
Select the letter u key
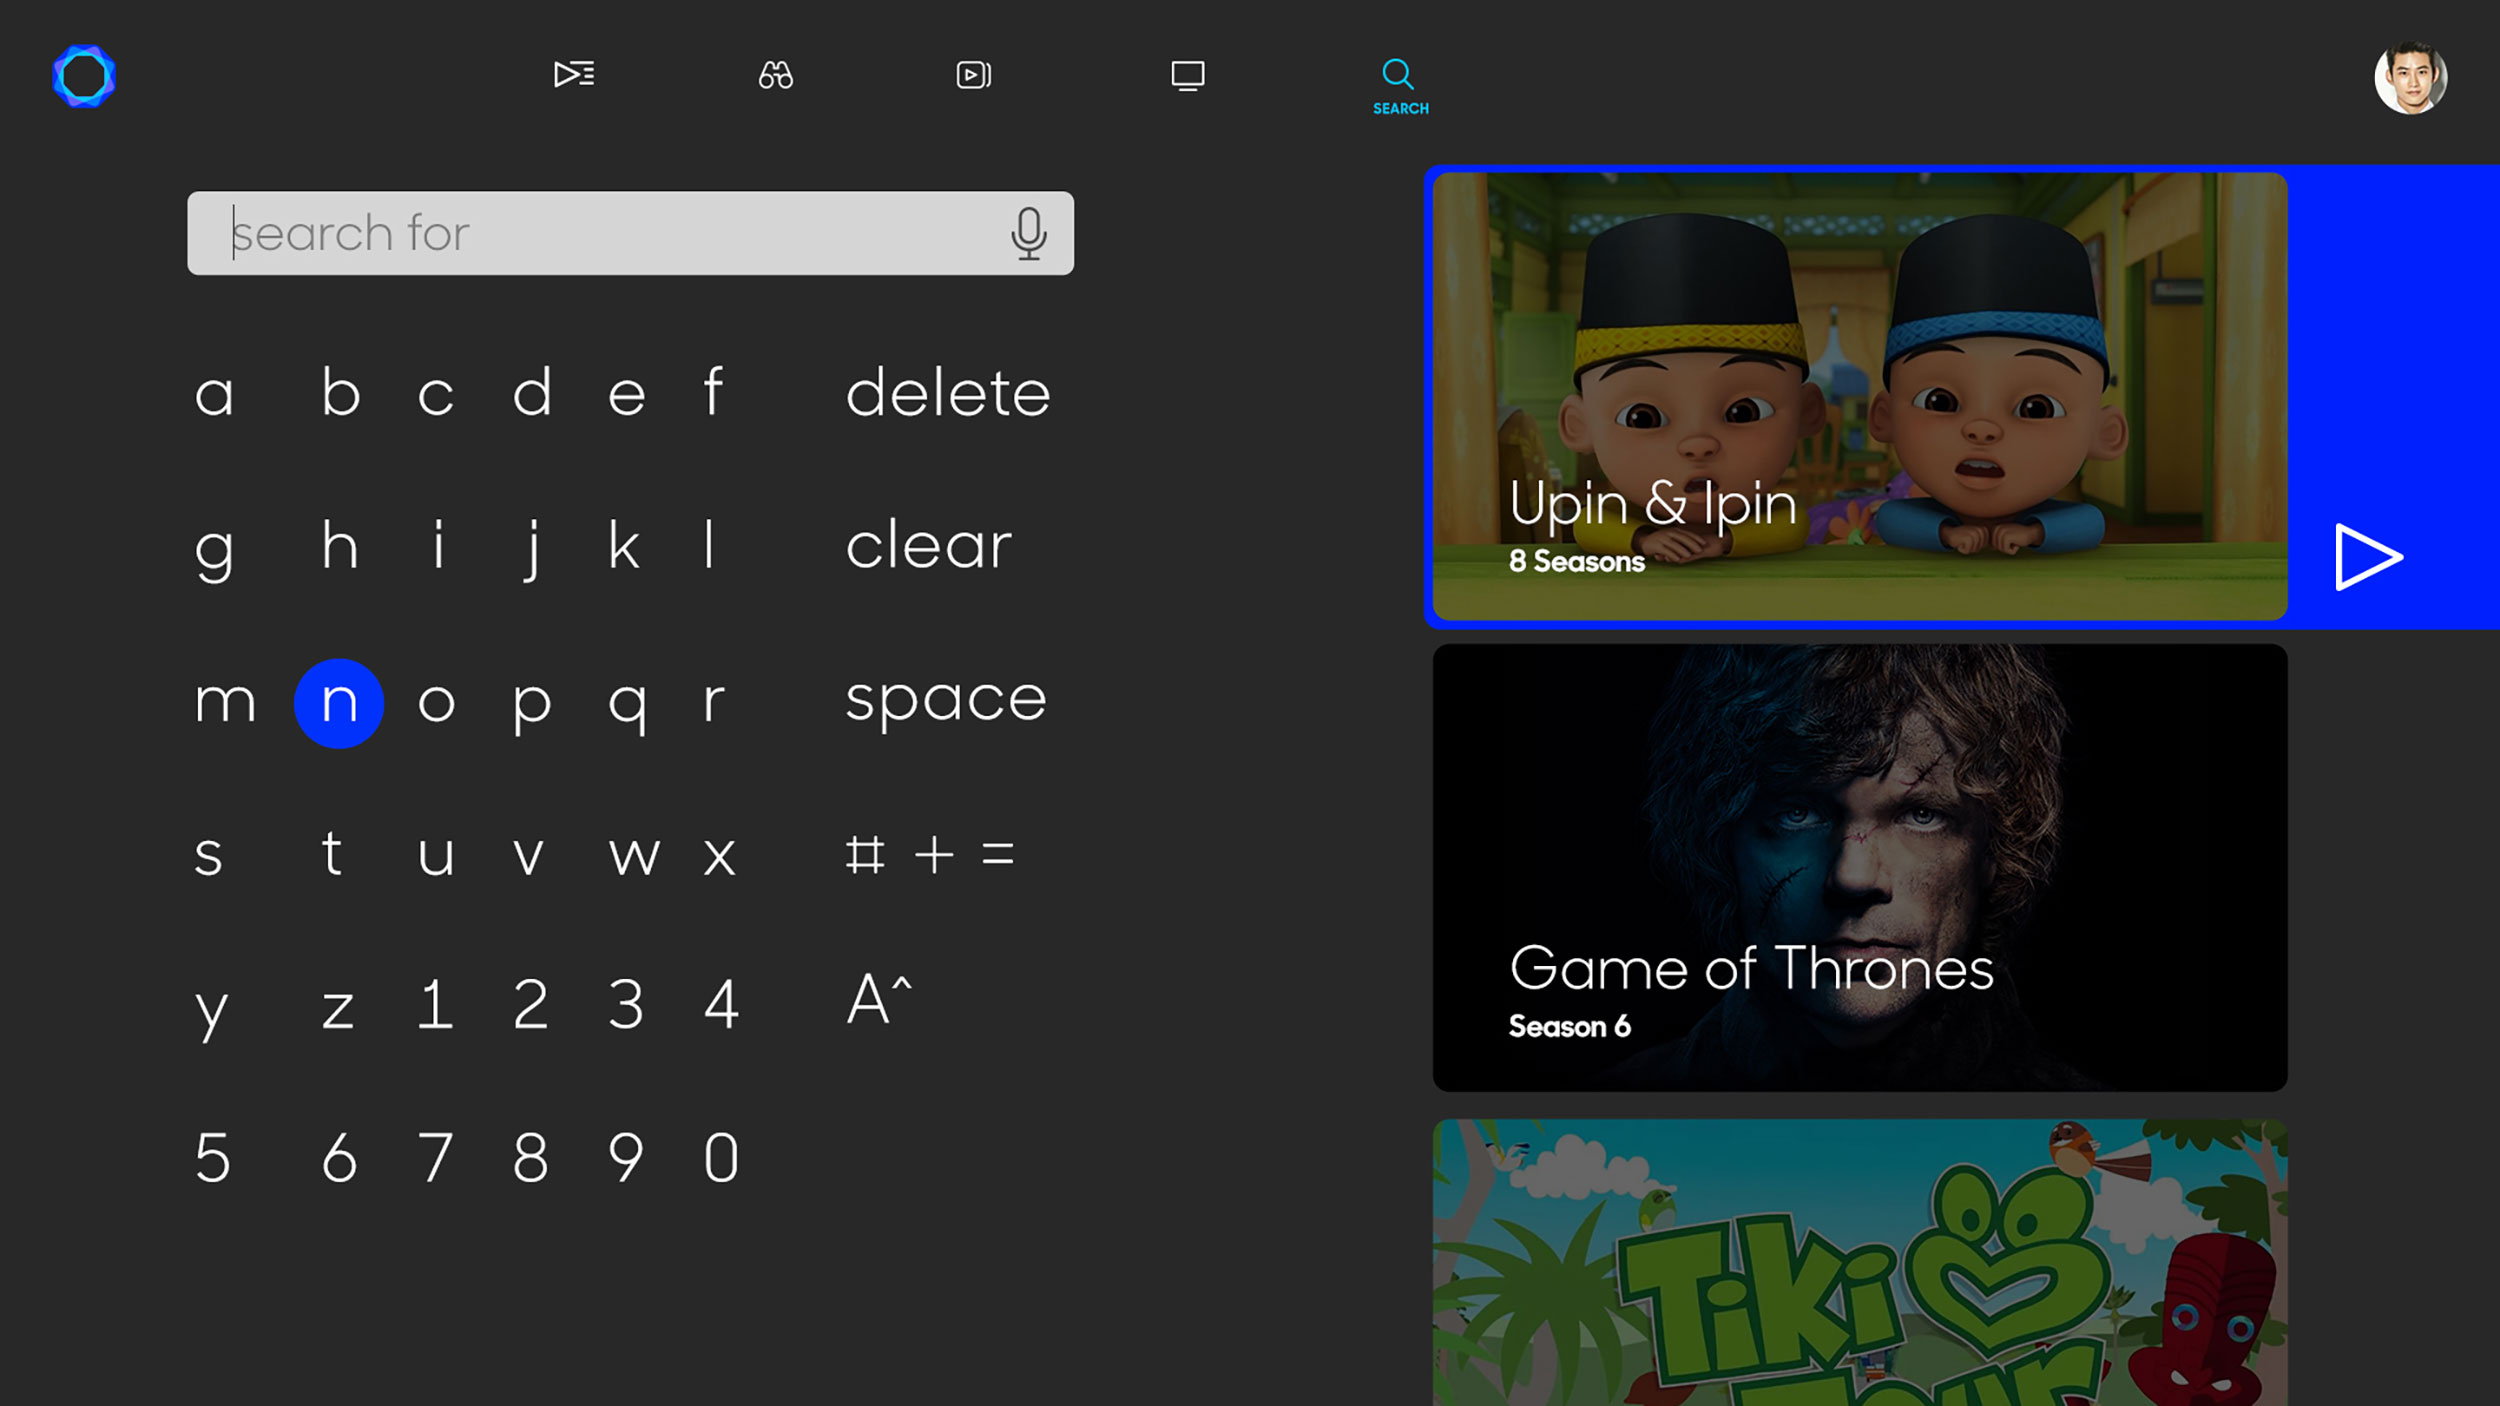436,857
